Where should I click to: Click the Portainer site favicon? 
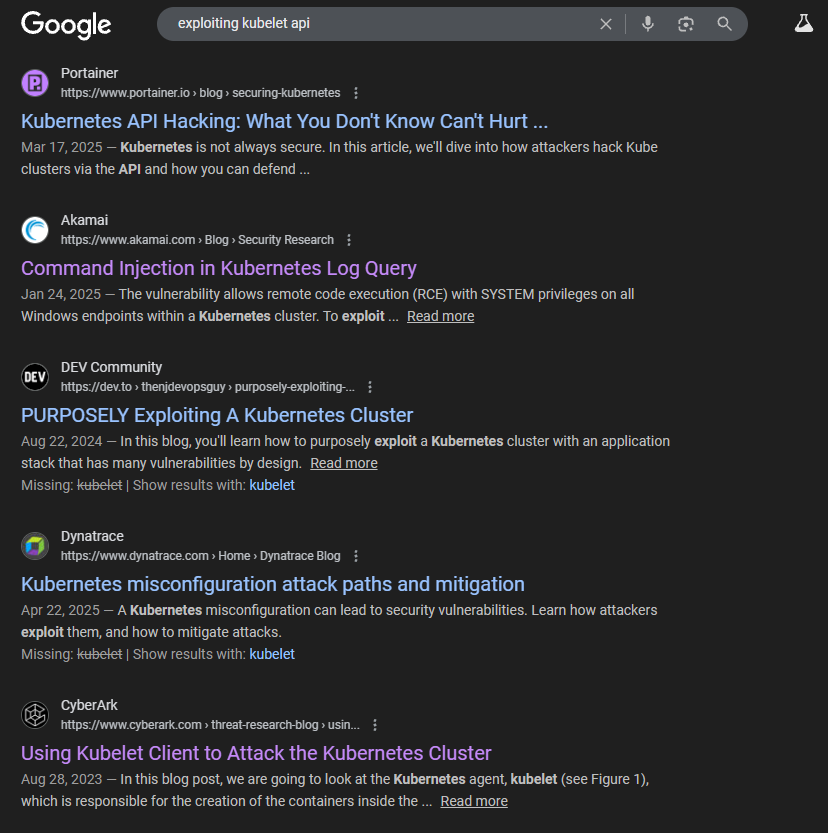(35, 83)
